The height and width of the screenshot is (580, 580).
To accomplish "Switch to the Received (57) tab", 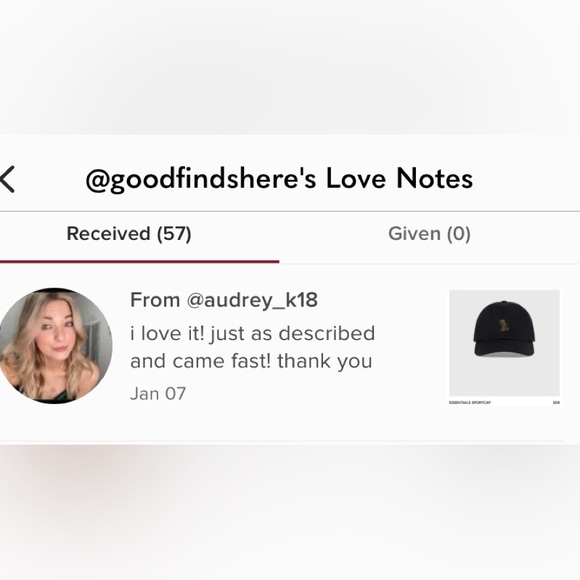I will pyautogui.click(x=129, y=234).
